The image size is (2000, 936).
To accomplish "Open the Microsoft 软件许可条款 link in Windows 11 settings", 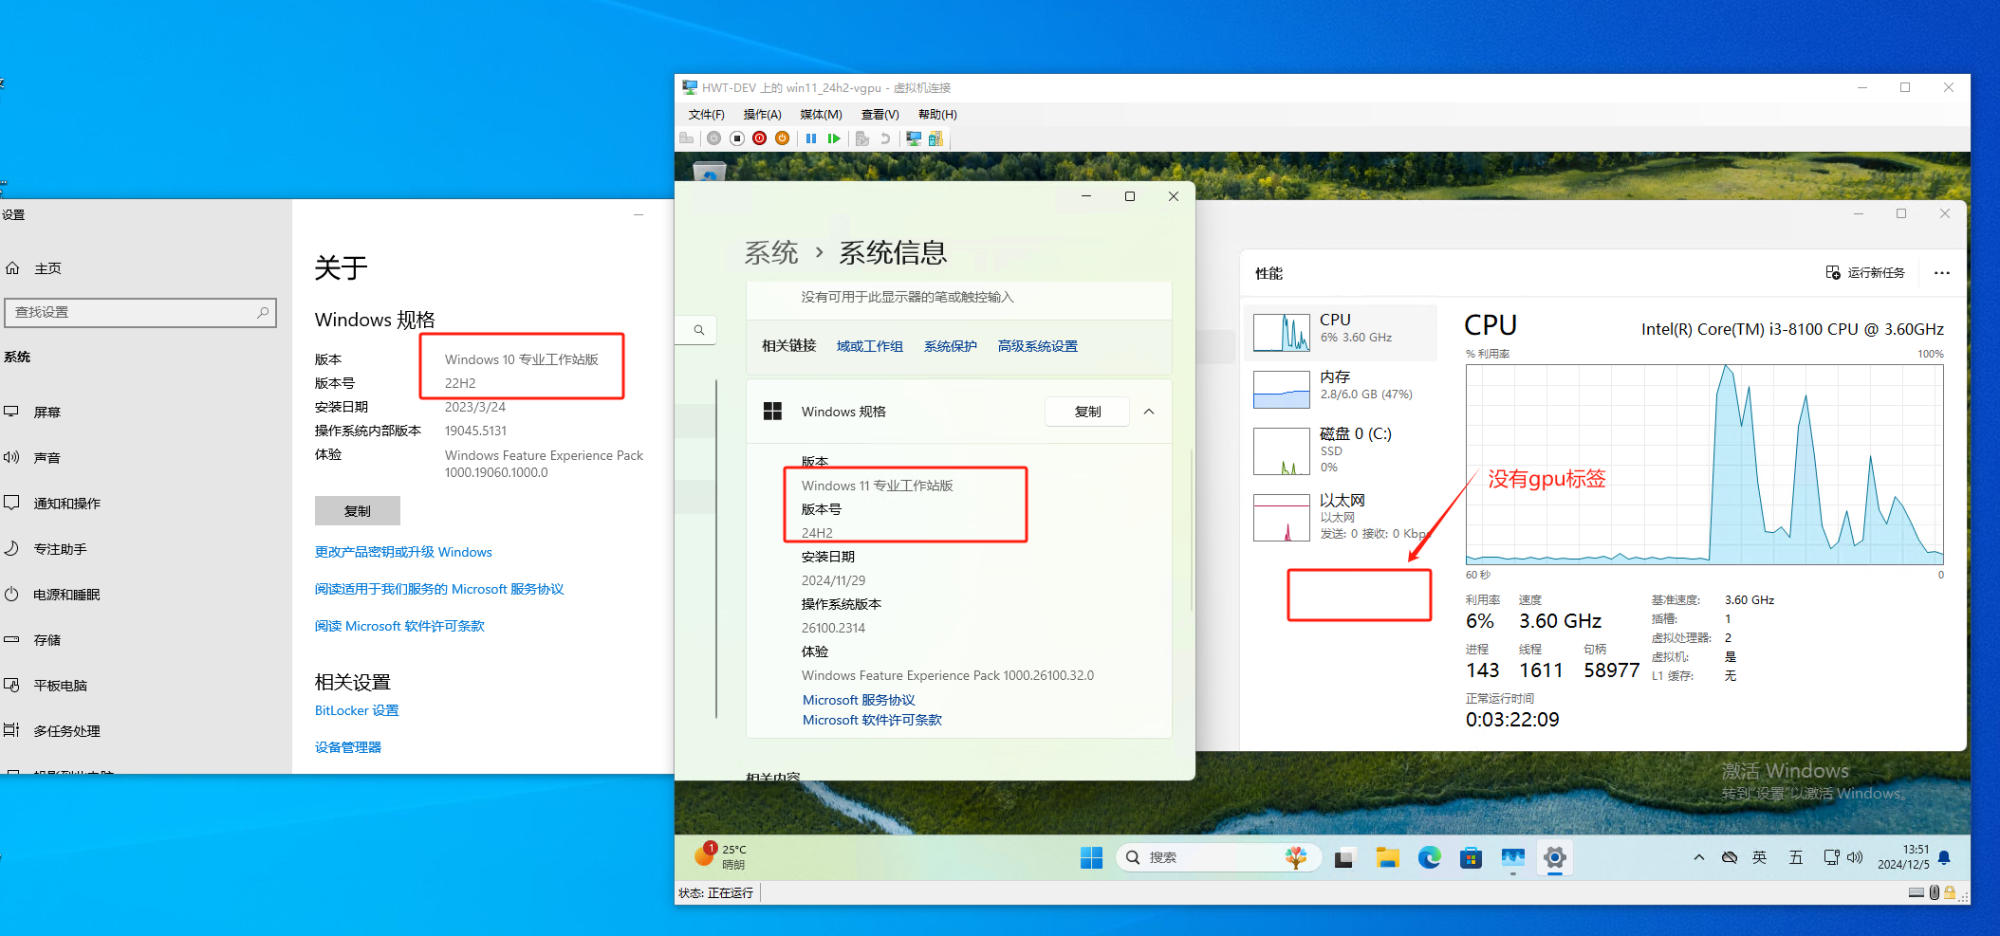I will [871, 720].
